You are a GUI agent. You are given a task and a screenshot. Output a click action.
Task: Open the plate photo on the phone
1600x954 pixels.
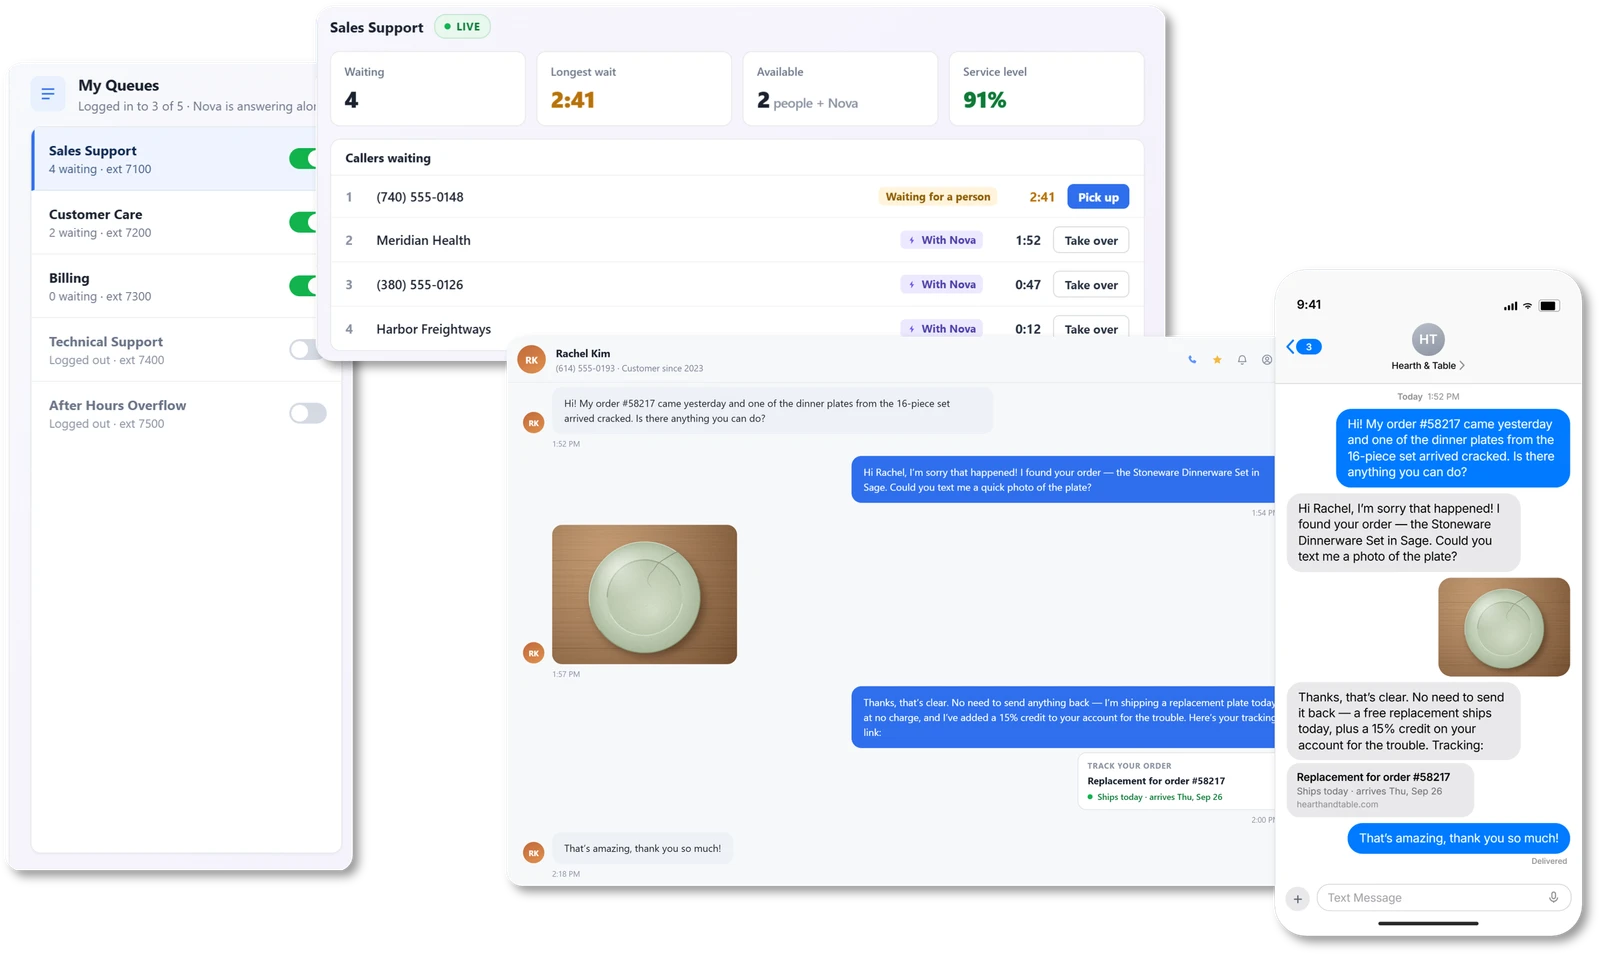1504,627
